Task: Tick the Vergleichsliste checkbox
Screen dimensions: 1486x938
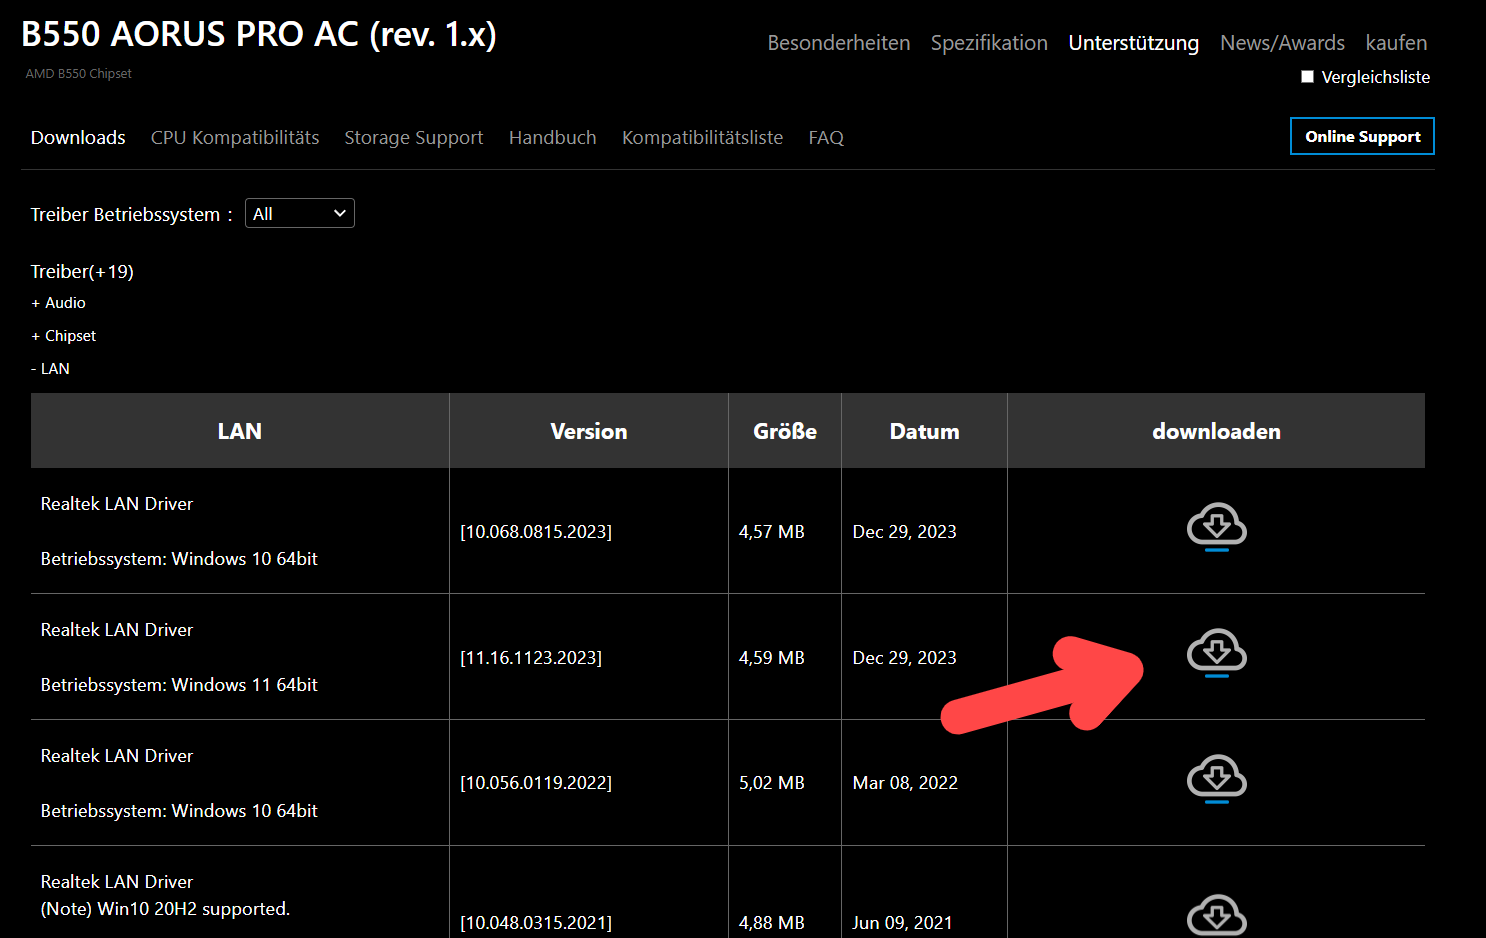Action: click(x=1307, y=77)
